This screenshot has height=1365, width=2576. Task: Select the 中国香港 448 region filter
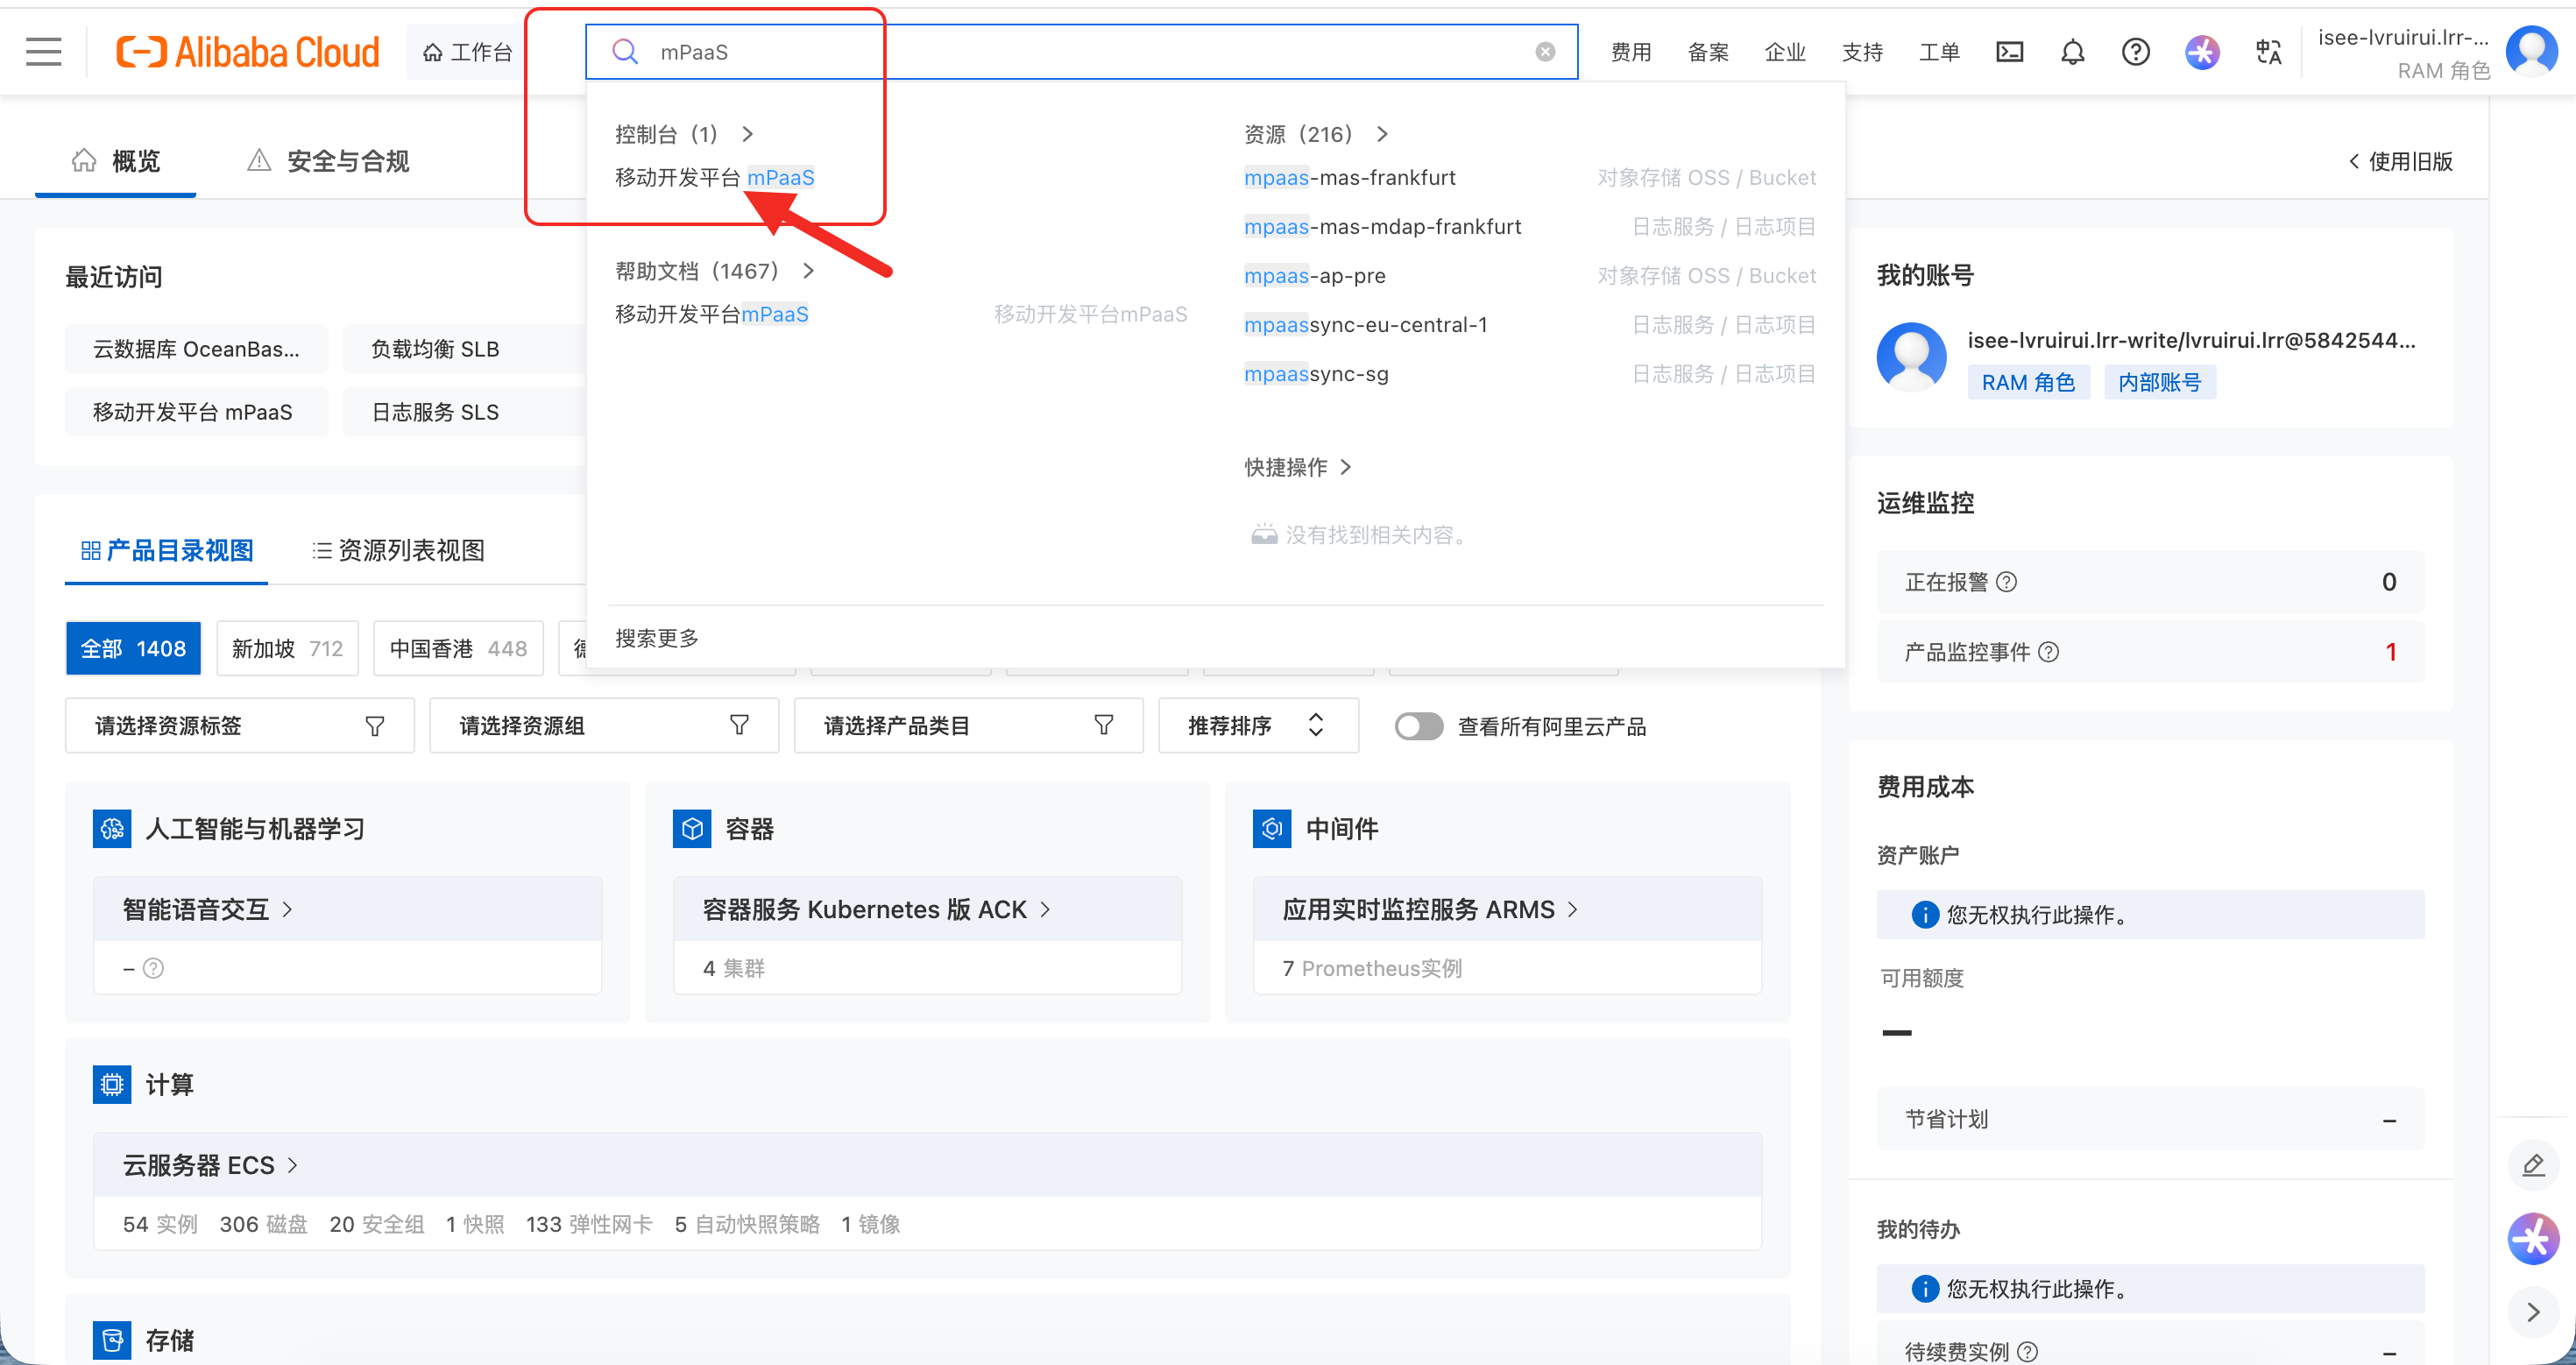(458, 649)
